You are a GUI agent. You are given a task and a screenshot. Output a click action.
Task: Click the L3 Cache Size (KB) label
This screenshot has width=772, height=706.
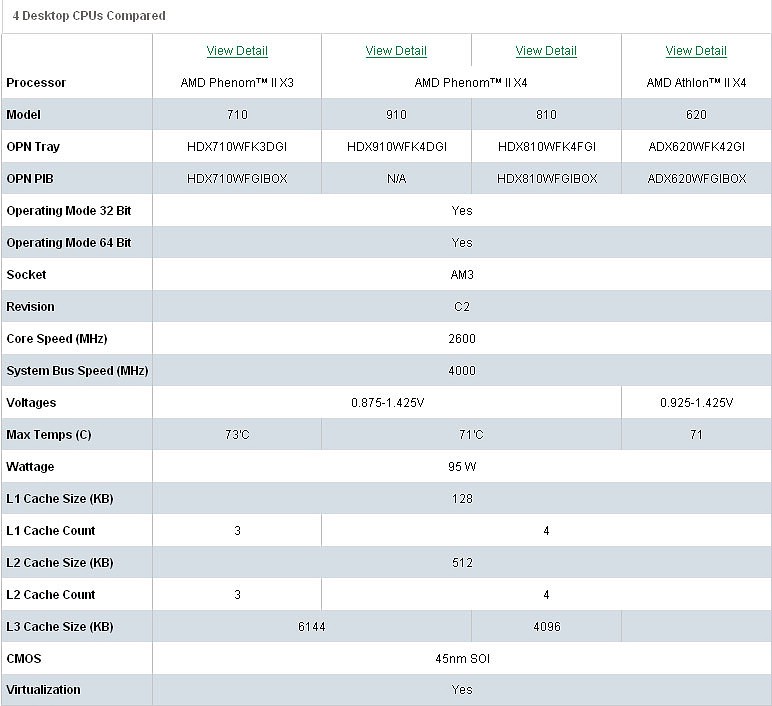60,627
